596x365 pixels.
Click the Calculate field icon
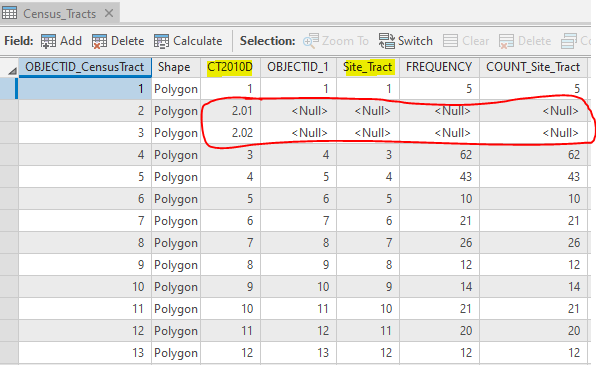coord(161,41)
